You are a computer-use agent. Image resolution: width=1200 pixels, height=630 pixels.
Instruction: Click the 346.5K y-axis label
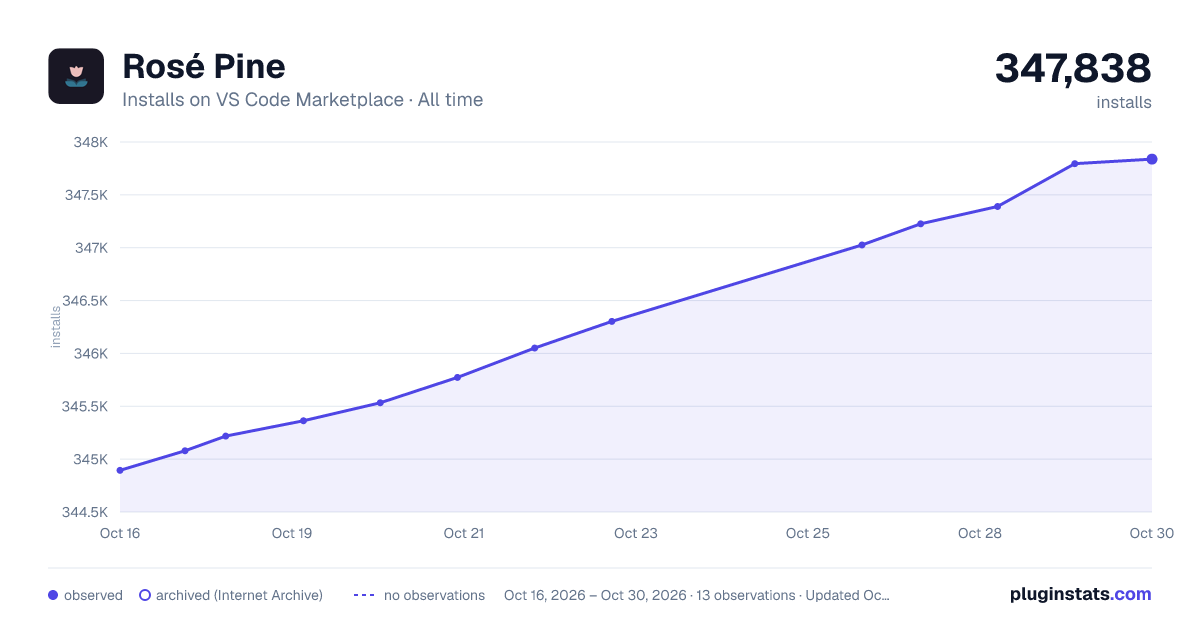[85, 301]
